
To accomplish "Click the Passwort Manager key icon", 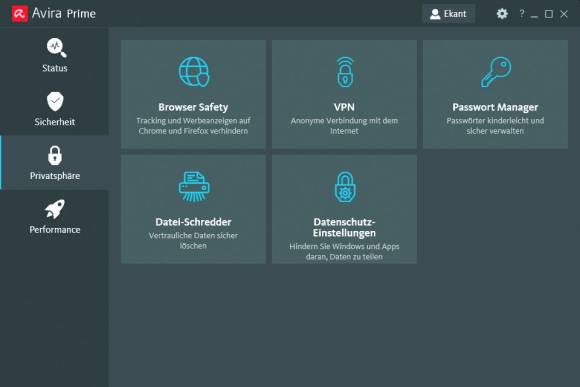I will click(x=496, y=72).
